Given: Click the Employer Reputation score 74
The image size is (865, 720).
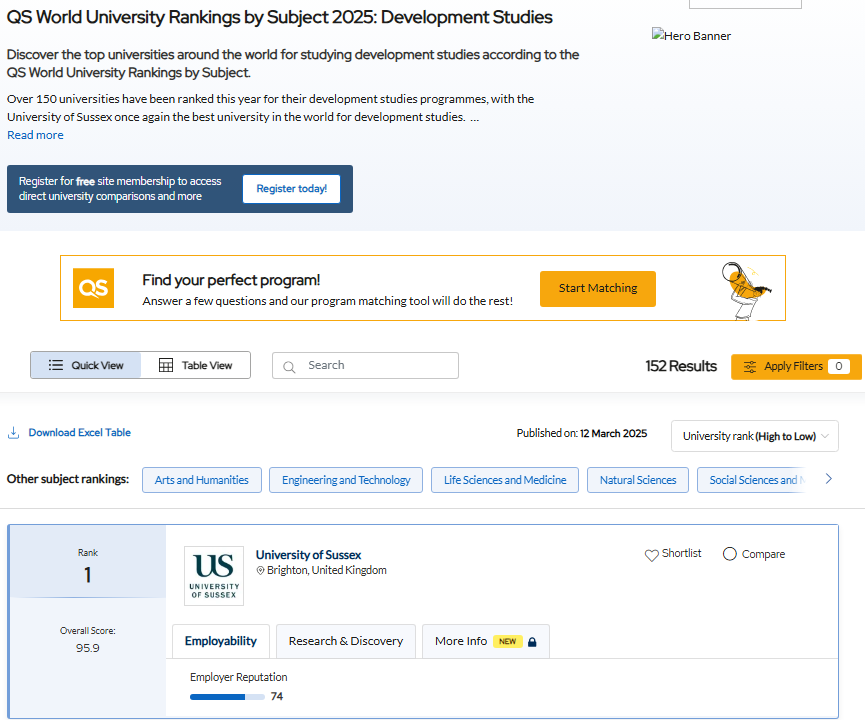Looking at the screenshot, I should tap(277, 697).
